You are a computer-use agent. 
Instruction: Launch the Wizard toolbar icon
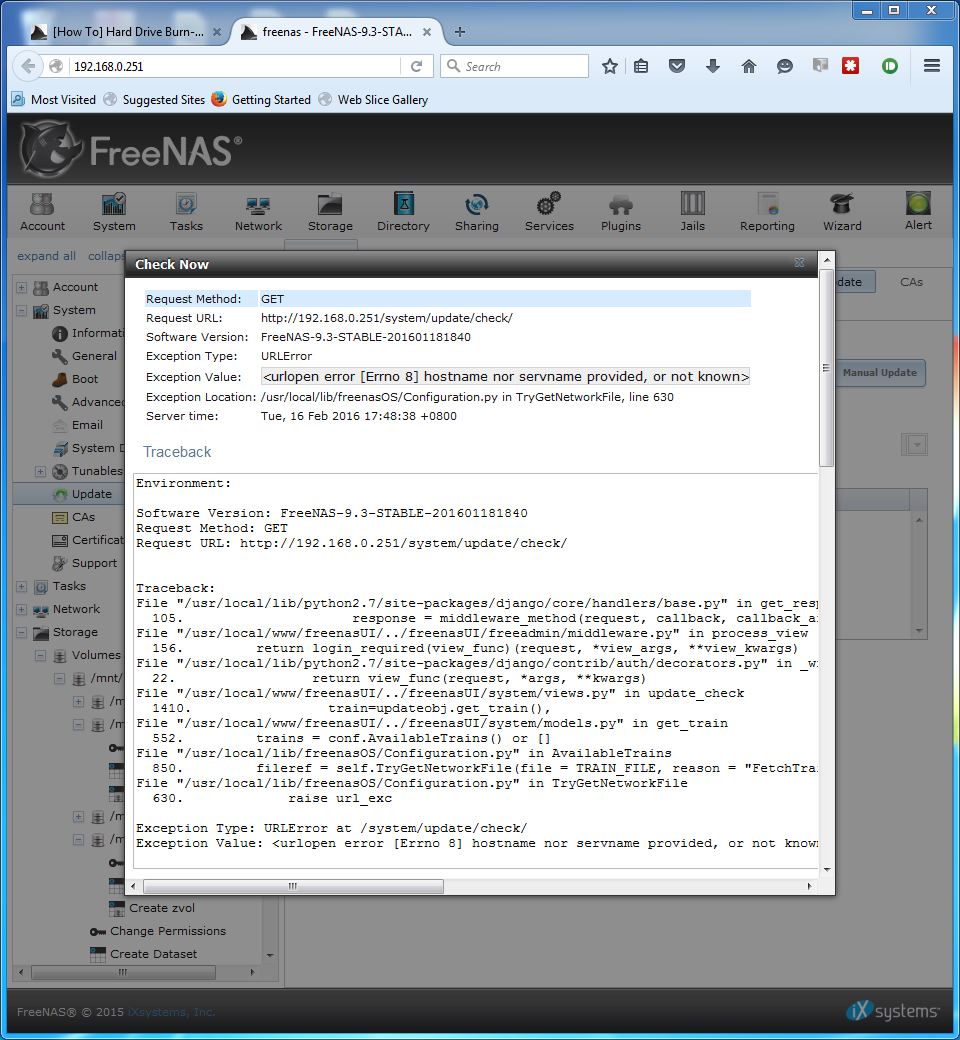pyautogui.click(x=842, y=212)
